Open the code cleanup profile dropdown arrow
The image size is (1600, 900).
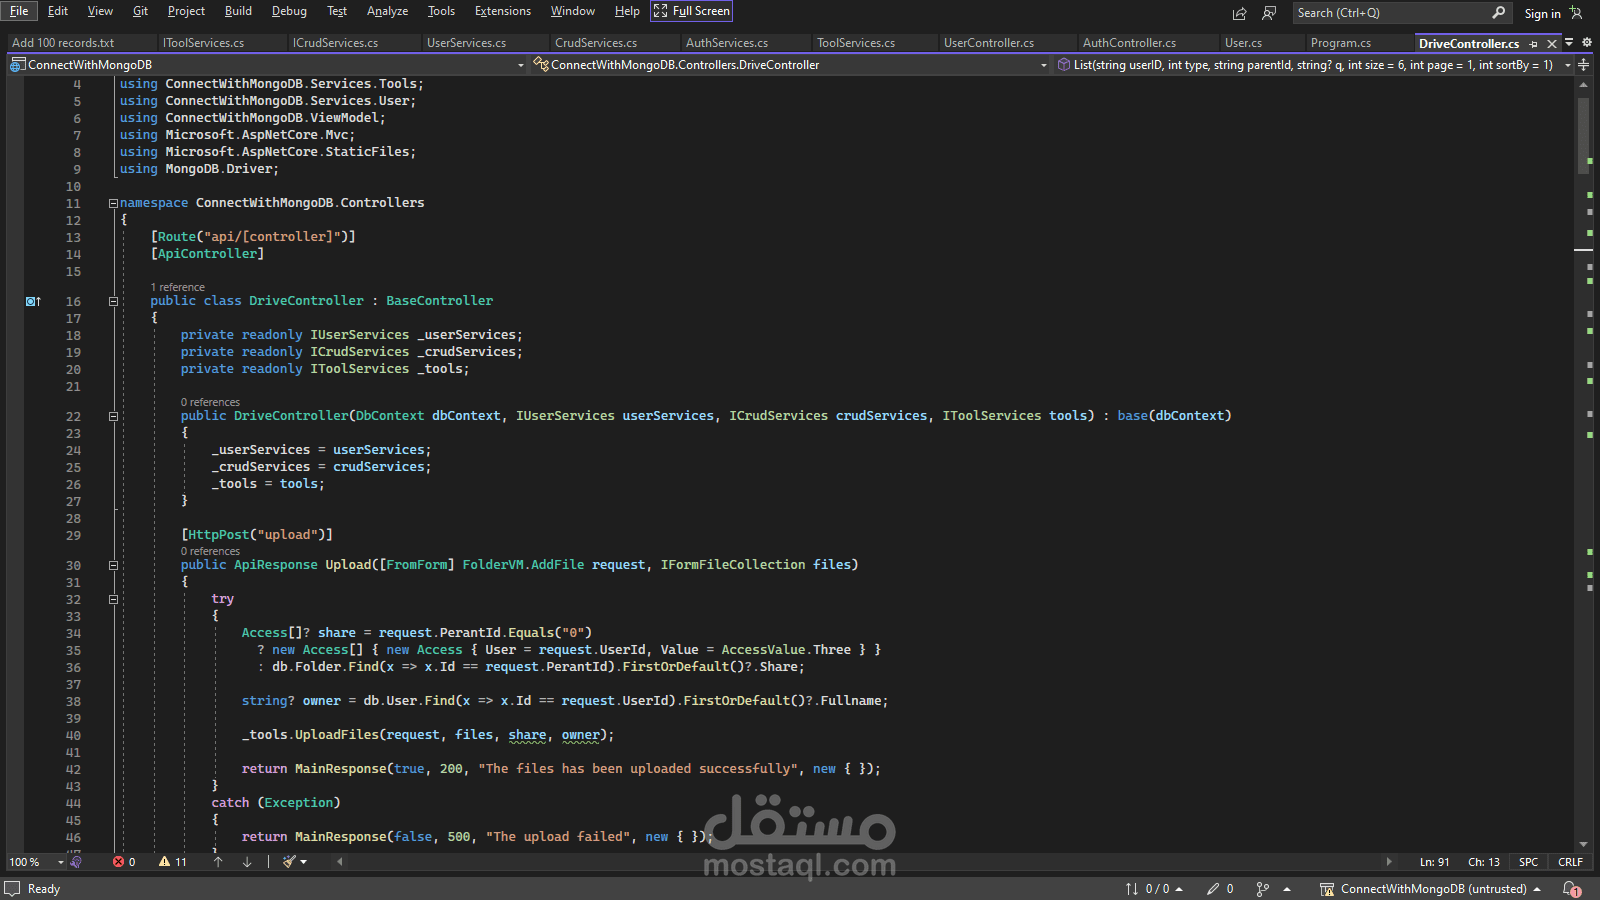tap(304, 862)
